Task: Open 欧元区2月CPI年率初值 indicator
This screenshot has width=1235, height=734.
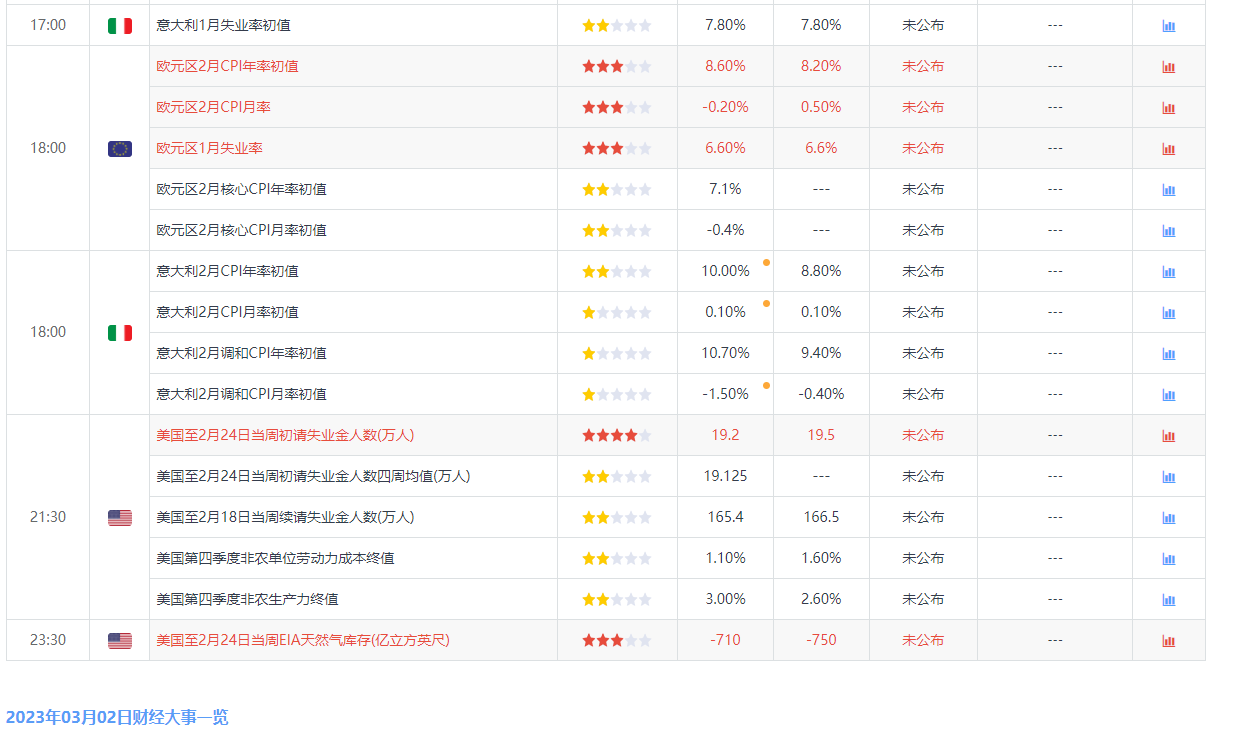Action: point(228,66)
